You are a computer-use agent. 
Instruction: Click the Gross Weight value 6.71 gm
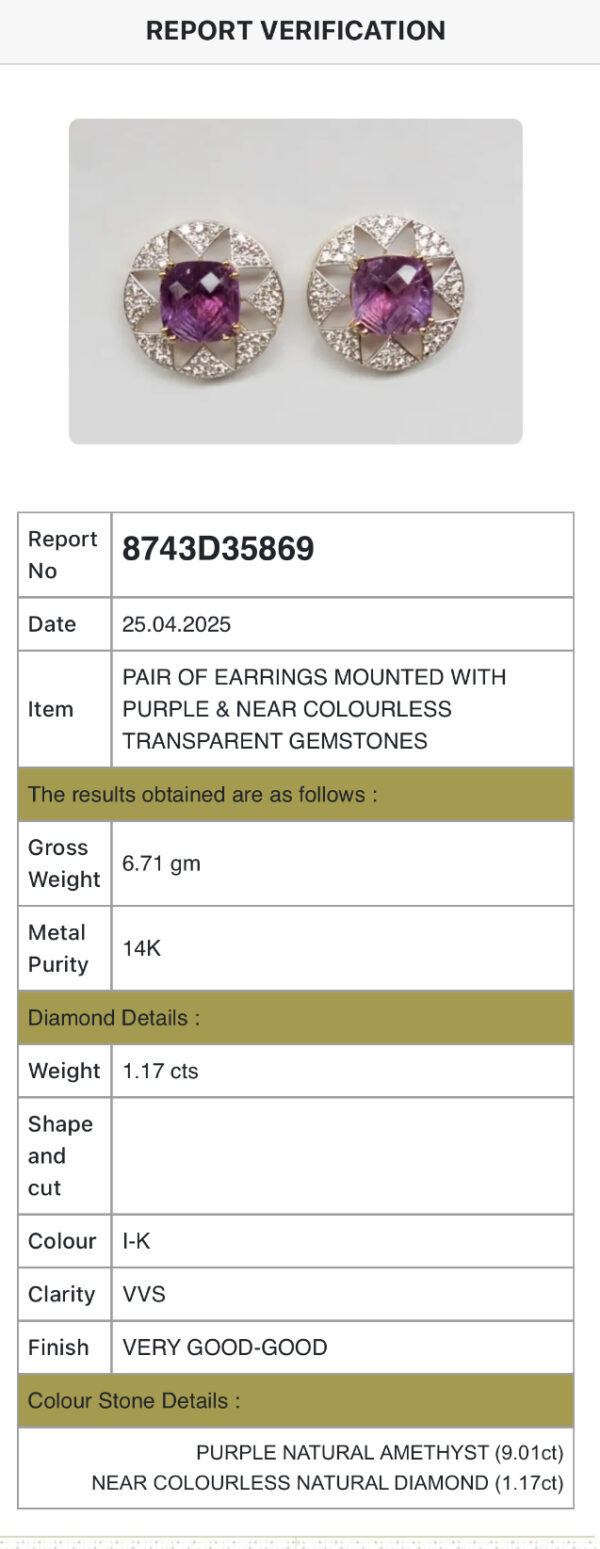click(x=162, y=863)
